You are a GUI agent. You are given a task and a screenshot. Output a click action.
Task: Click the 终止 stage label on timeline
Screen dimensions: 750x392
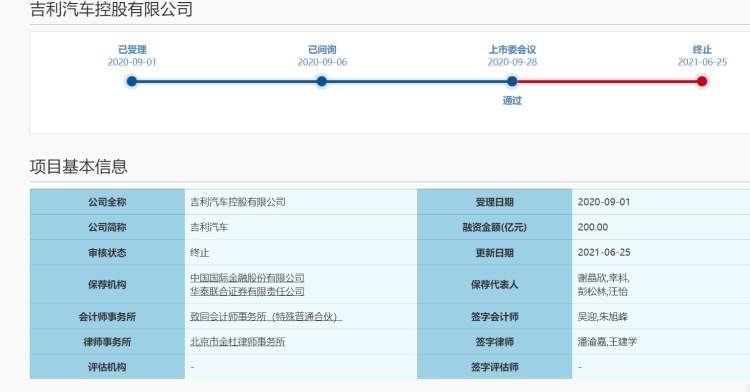point(702,49)
